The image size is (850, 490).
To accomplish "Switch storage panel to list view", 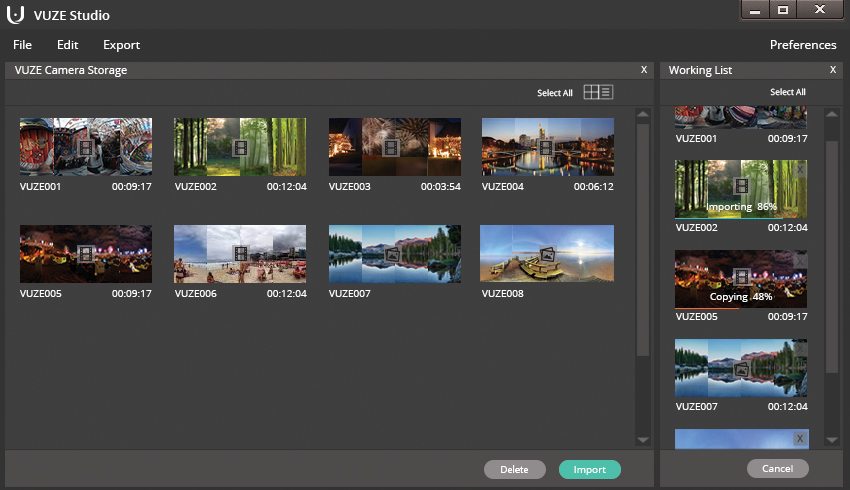I will pyautogui.click(x=607, y=92).
